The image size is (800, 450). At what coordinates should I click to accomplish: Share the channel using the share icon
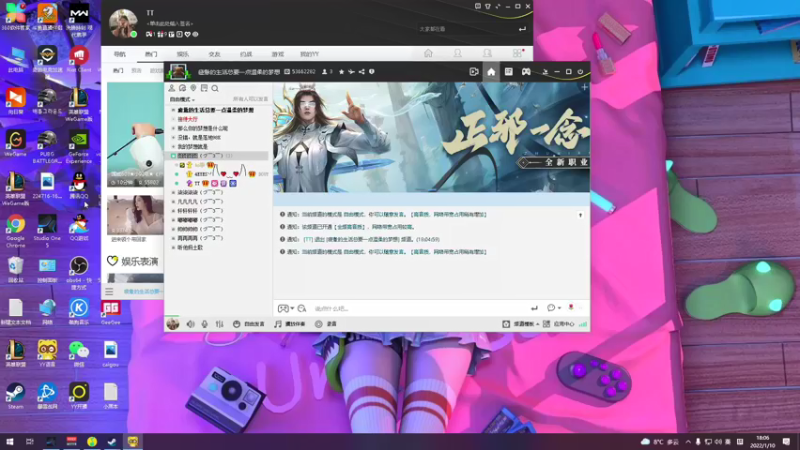[361, 72]
